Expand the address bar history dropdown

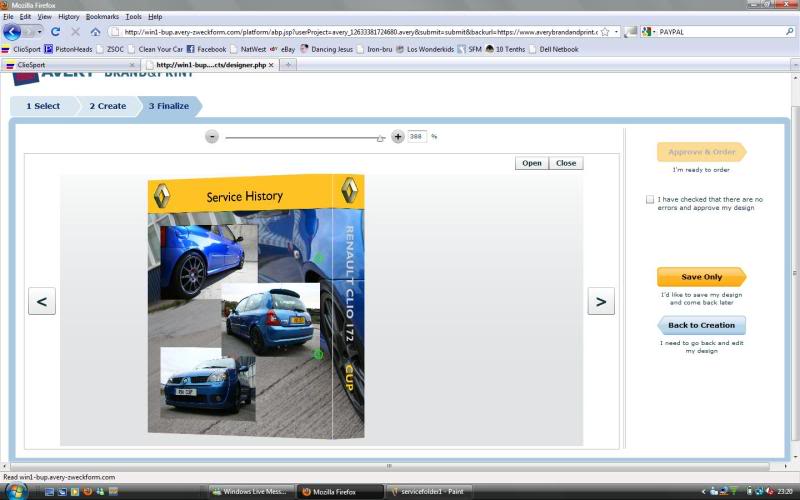[617, 32]
